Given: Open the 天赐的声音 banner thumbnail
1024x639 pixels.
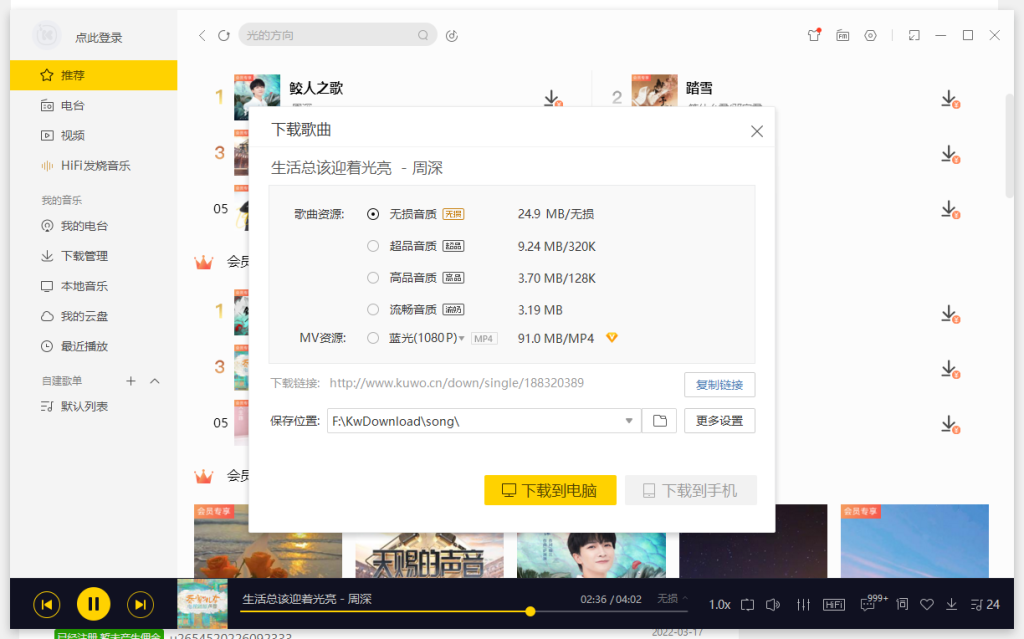Looking at the screenshot, I should [429, 555].
